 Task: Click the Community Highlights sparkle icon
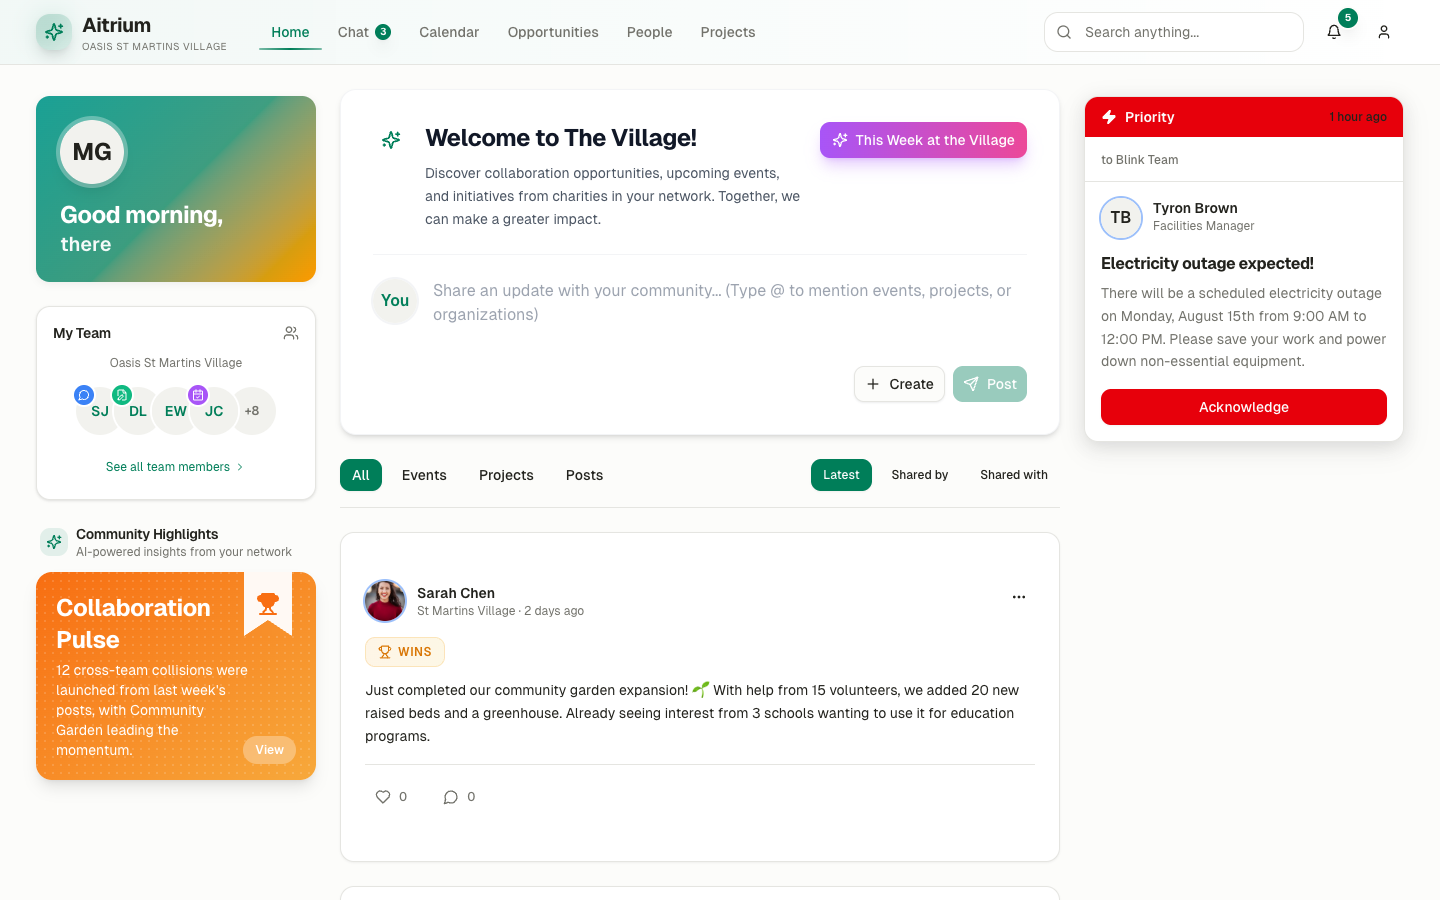(x=54, y=542)
